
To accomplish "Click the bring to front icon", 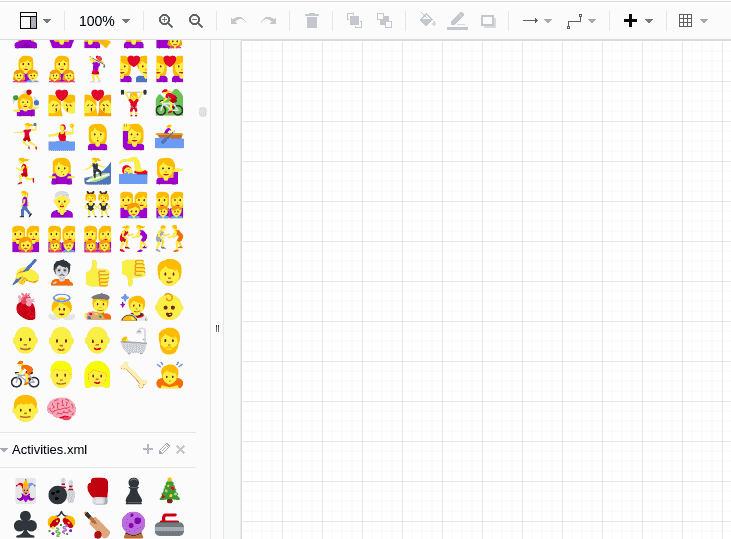I will (x=354, y=21).
